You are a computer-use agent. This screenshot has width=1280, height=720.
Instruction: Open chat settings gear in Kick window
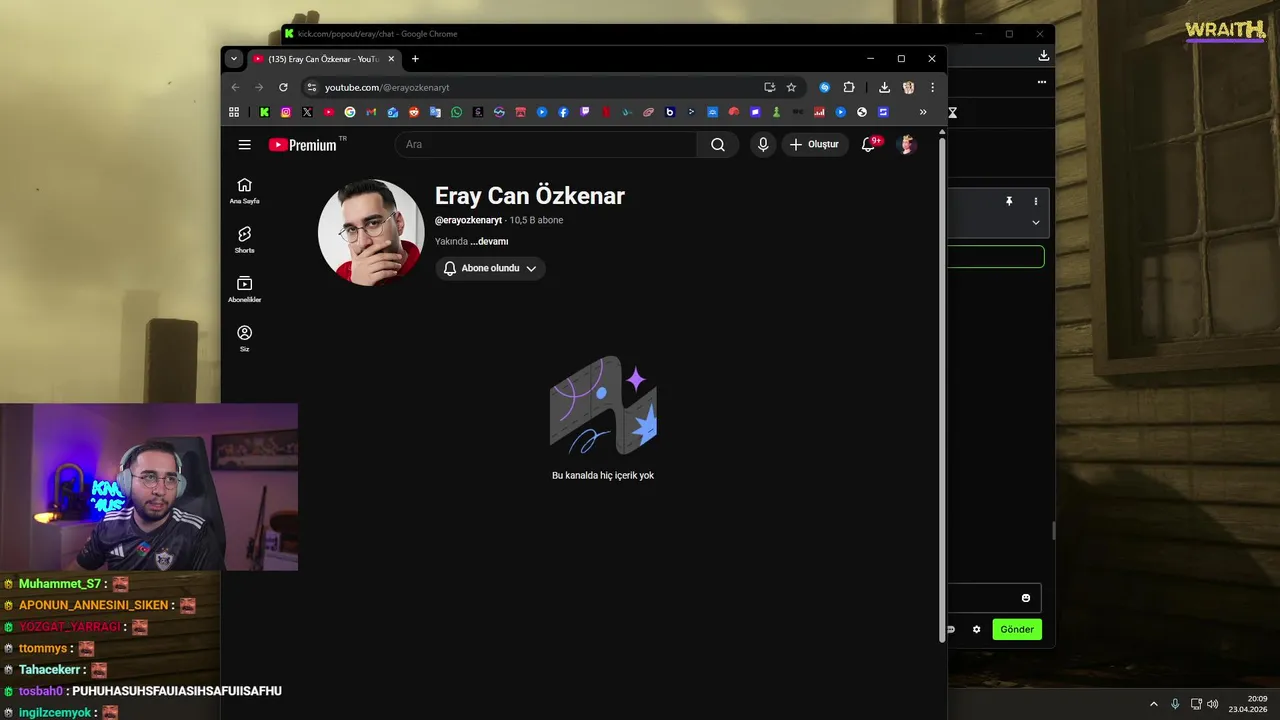(x=977, y=629)
